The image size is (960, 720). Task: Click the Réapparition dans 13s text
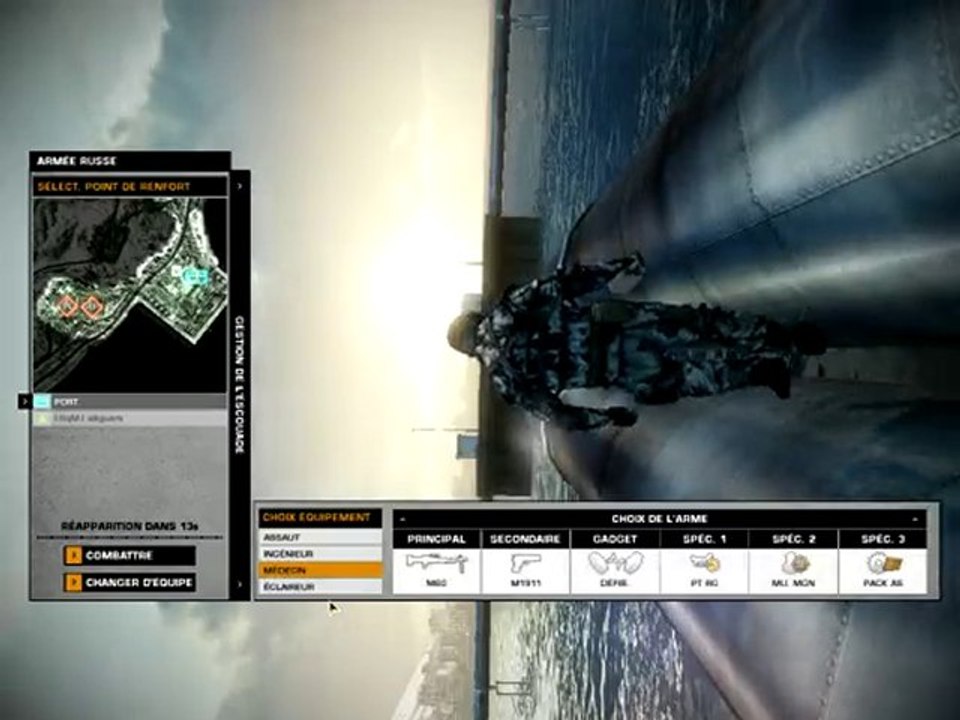tap(130, 526)
